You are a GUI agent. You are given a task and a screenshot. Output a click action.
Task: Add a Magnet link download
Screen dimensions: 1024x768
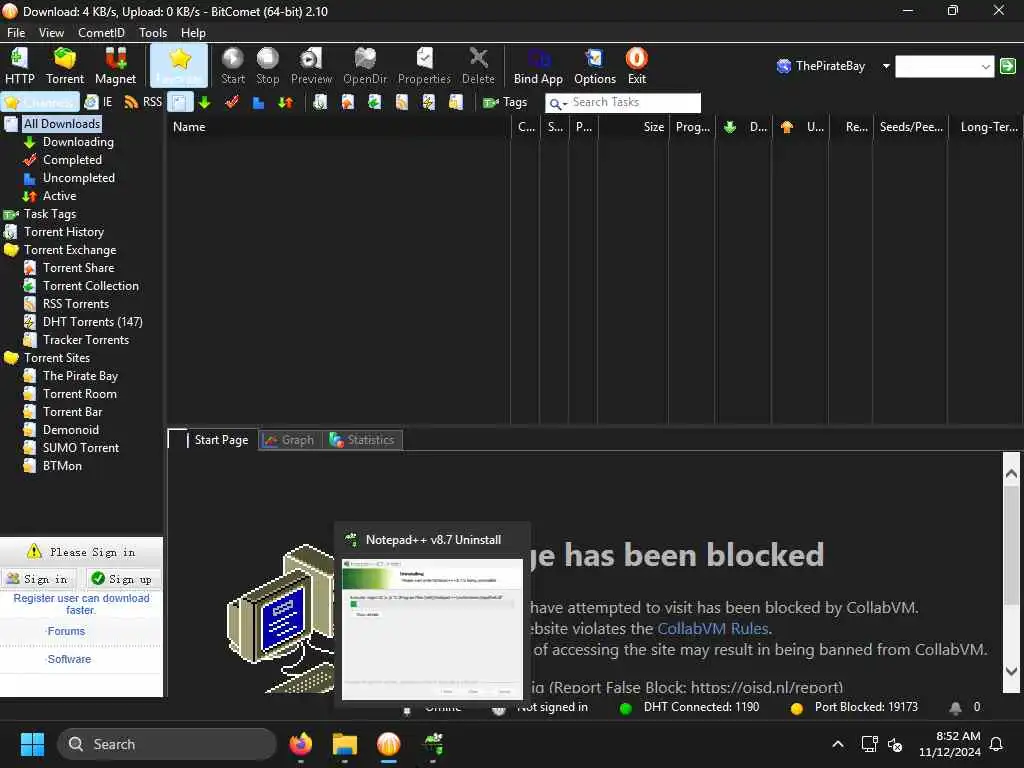coord(115,66)
